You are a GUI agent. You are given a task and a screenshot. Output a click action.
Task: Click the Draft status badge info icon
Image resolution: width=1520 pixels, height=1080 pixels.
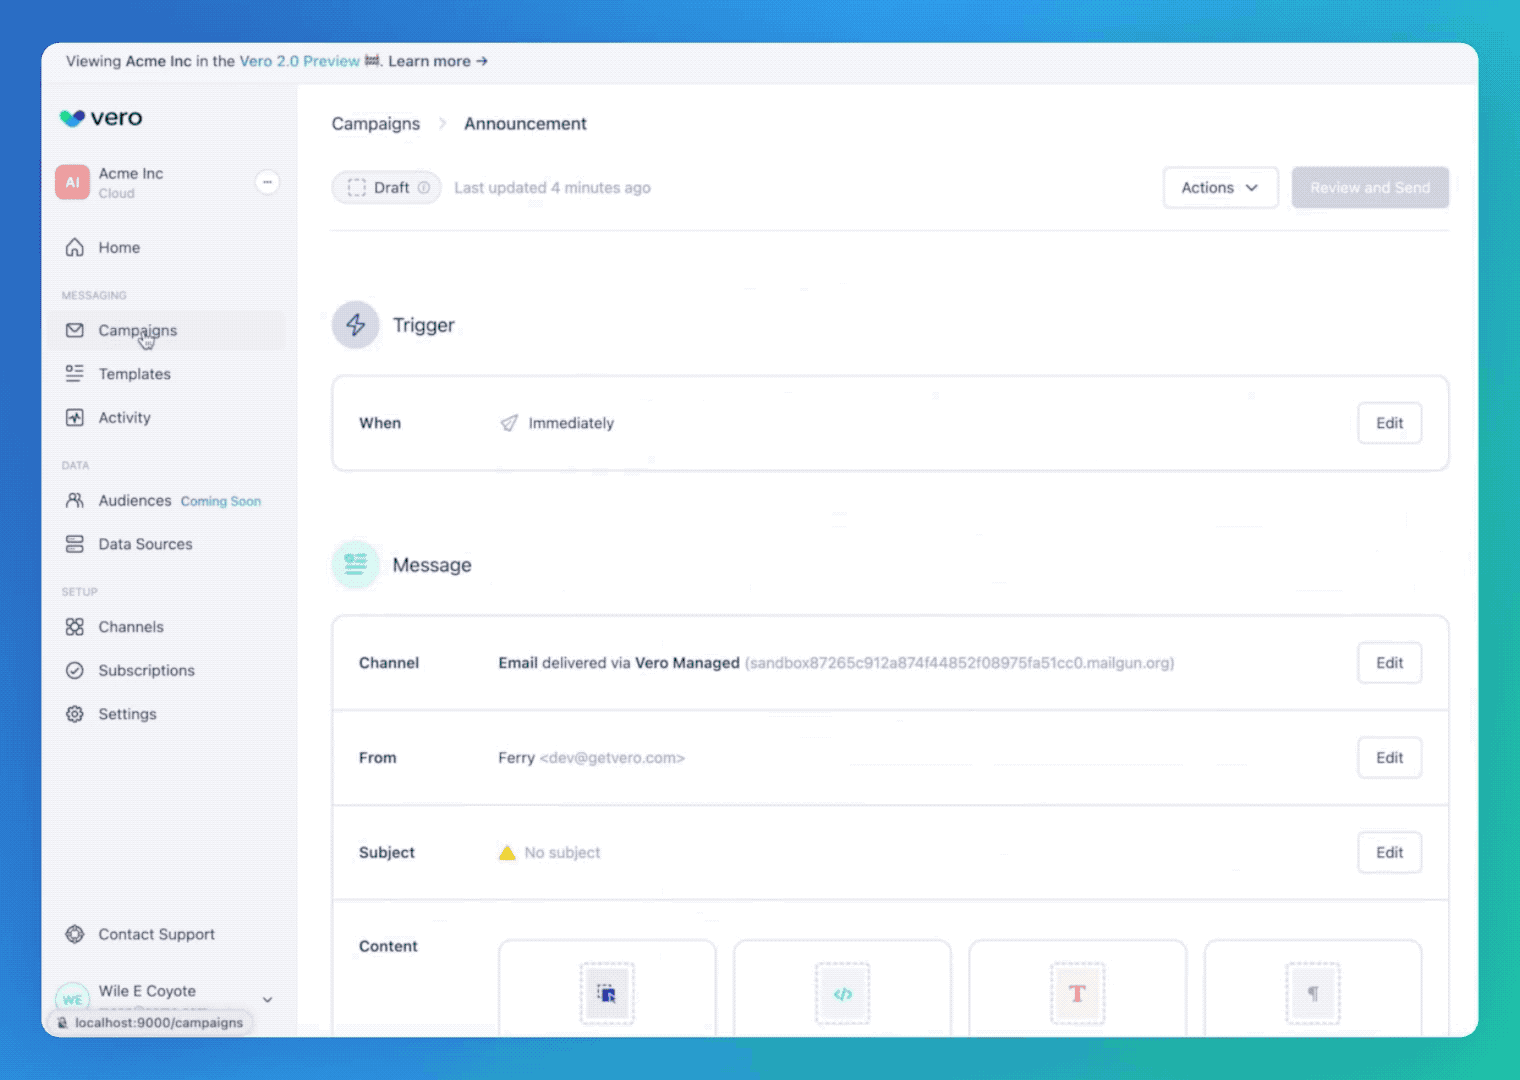(x=425, y=187)
